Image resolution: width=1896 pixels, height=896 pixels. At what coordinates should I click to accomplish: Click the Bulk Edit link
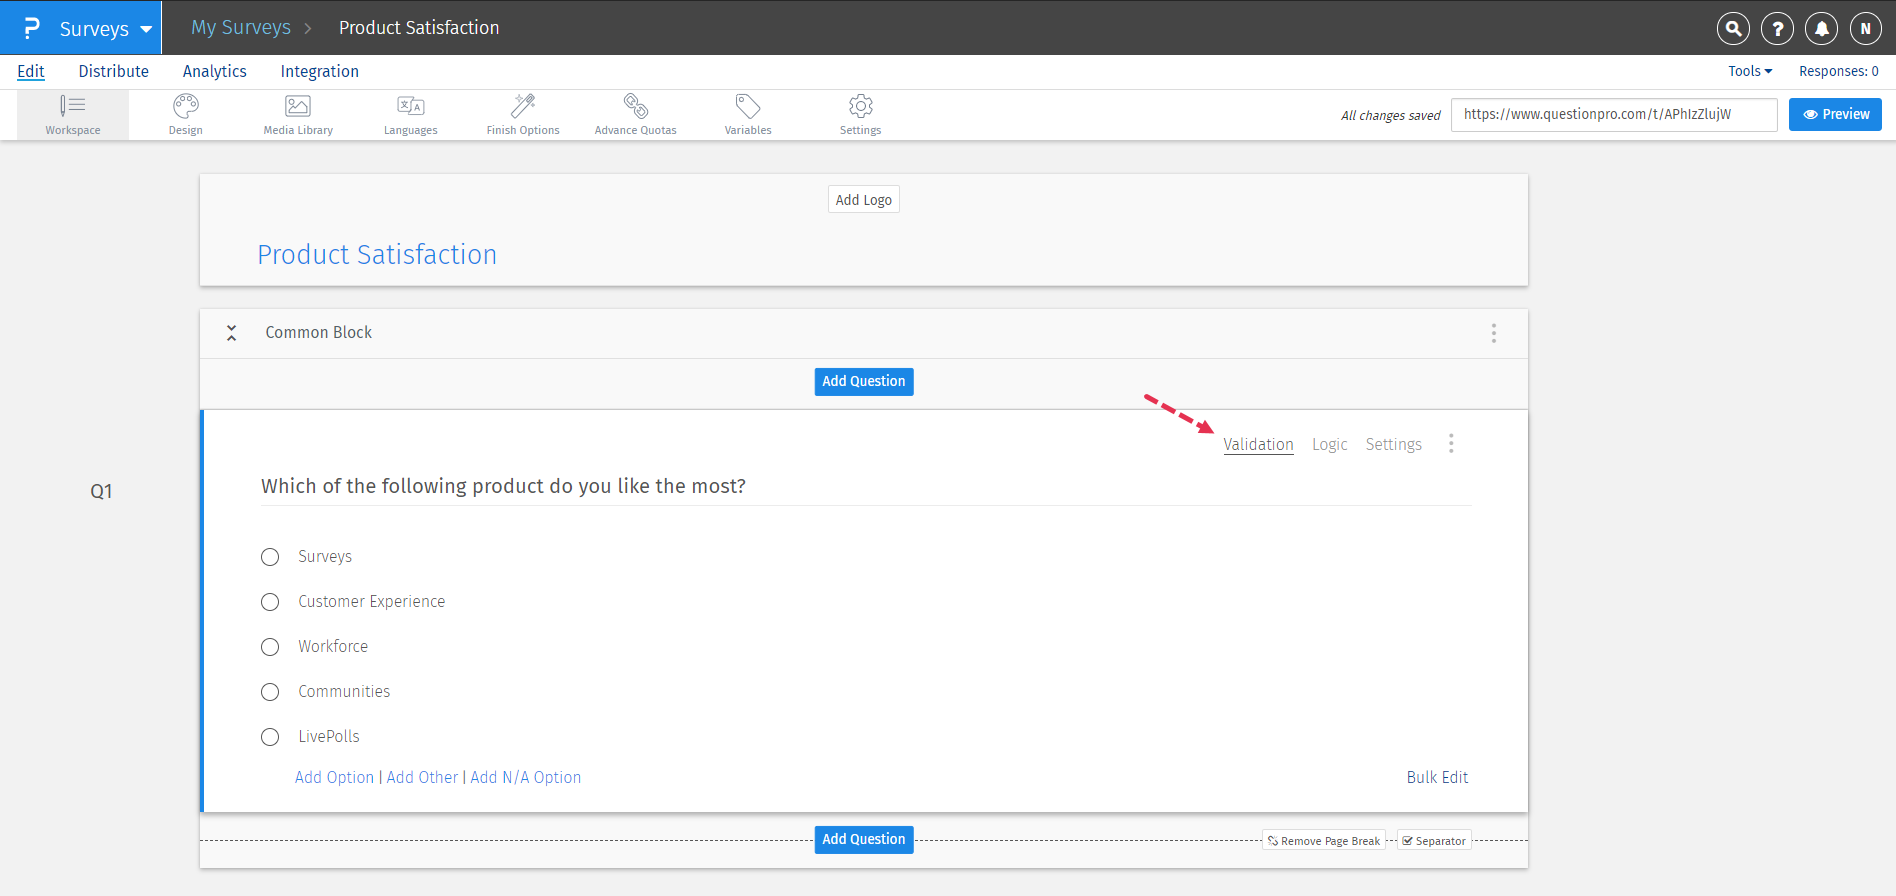coord(1438,777)
